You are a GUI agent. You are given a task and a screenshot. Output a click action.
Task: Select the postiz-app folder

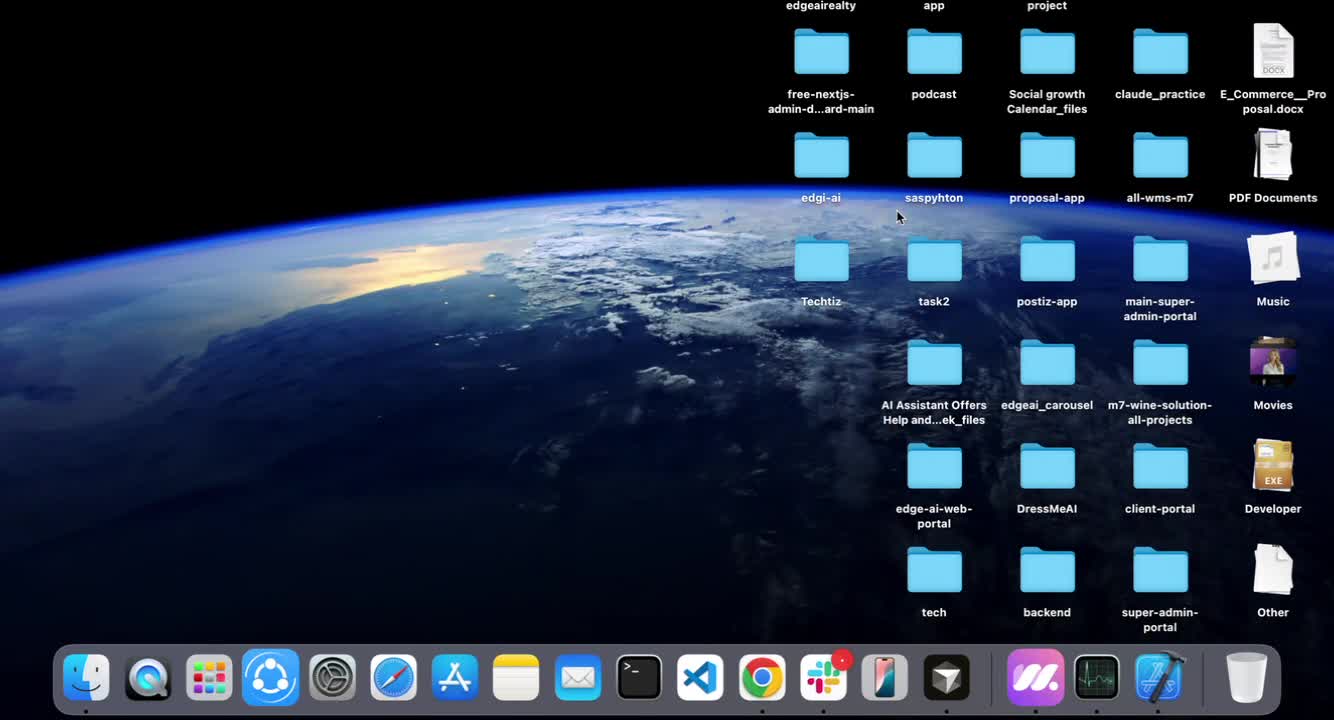1047,260
